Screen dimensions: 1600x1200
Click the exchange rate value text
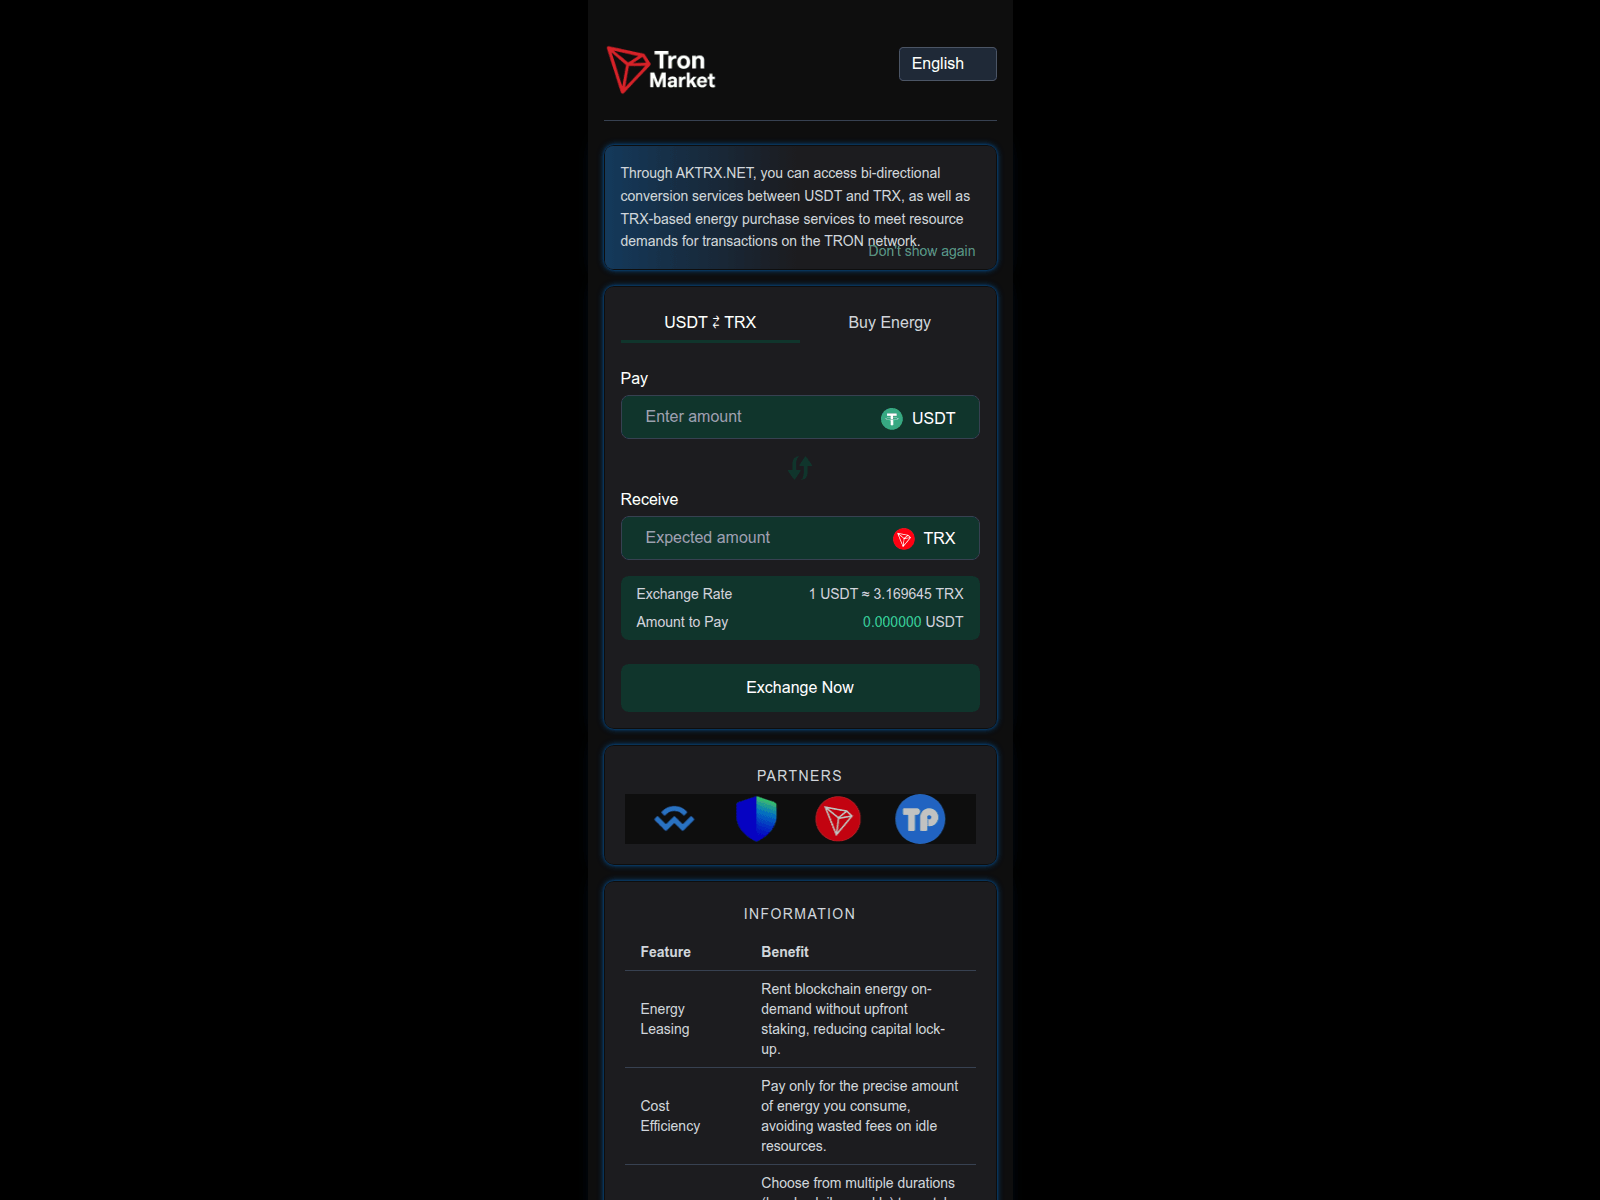tap(886, 594)
